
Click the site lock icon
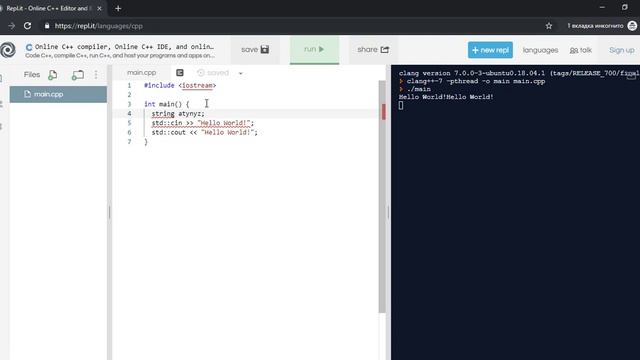[47, 26]
